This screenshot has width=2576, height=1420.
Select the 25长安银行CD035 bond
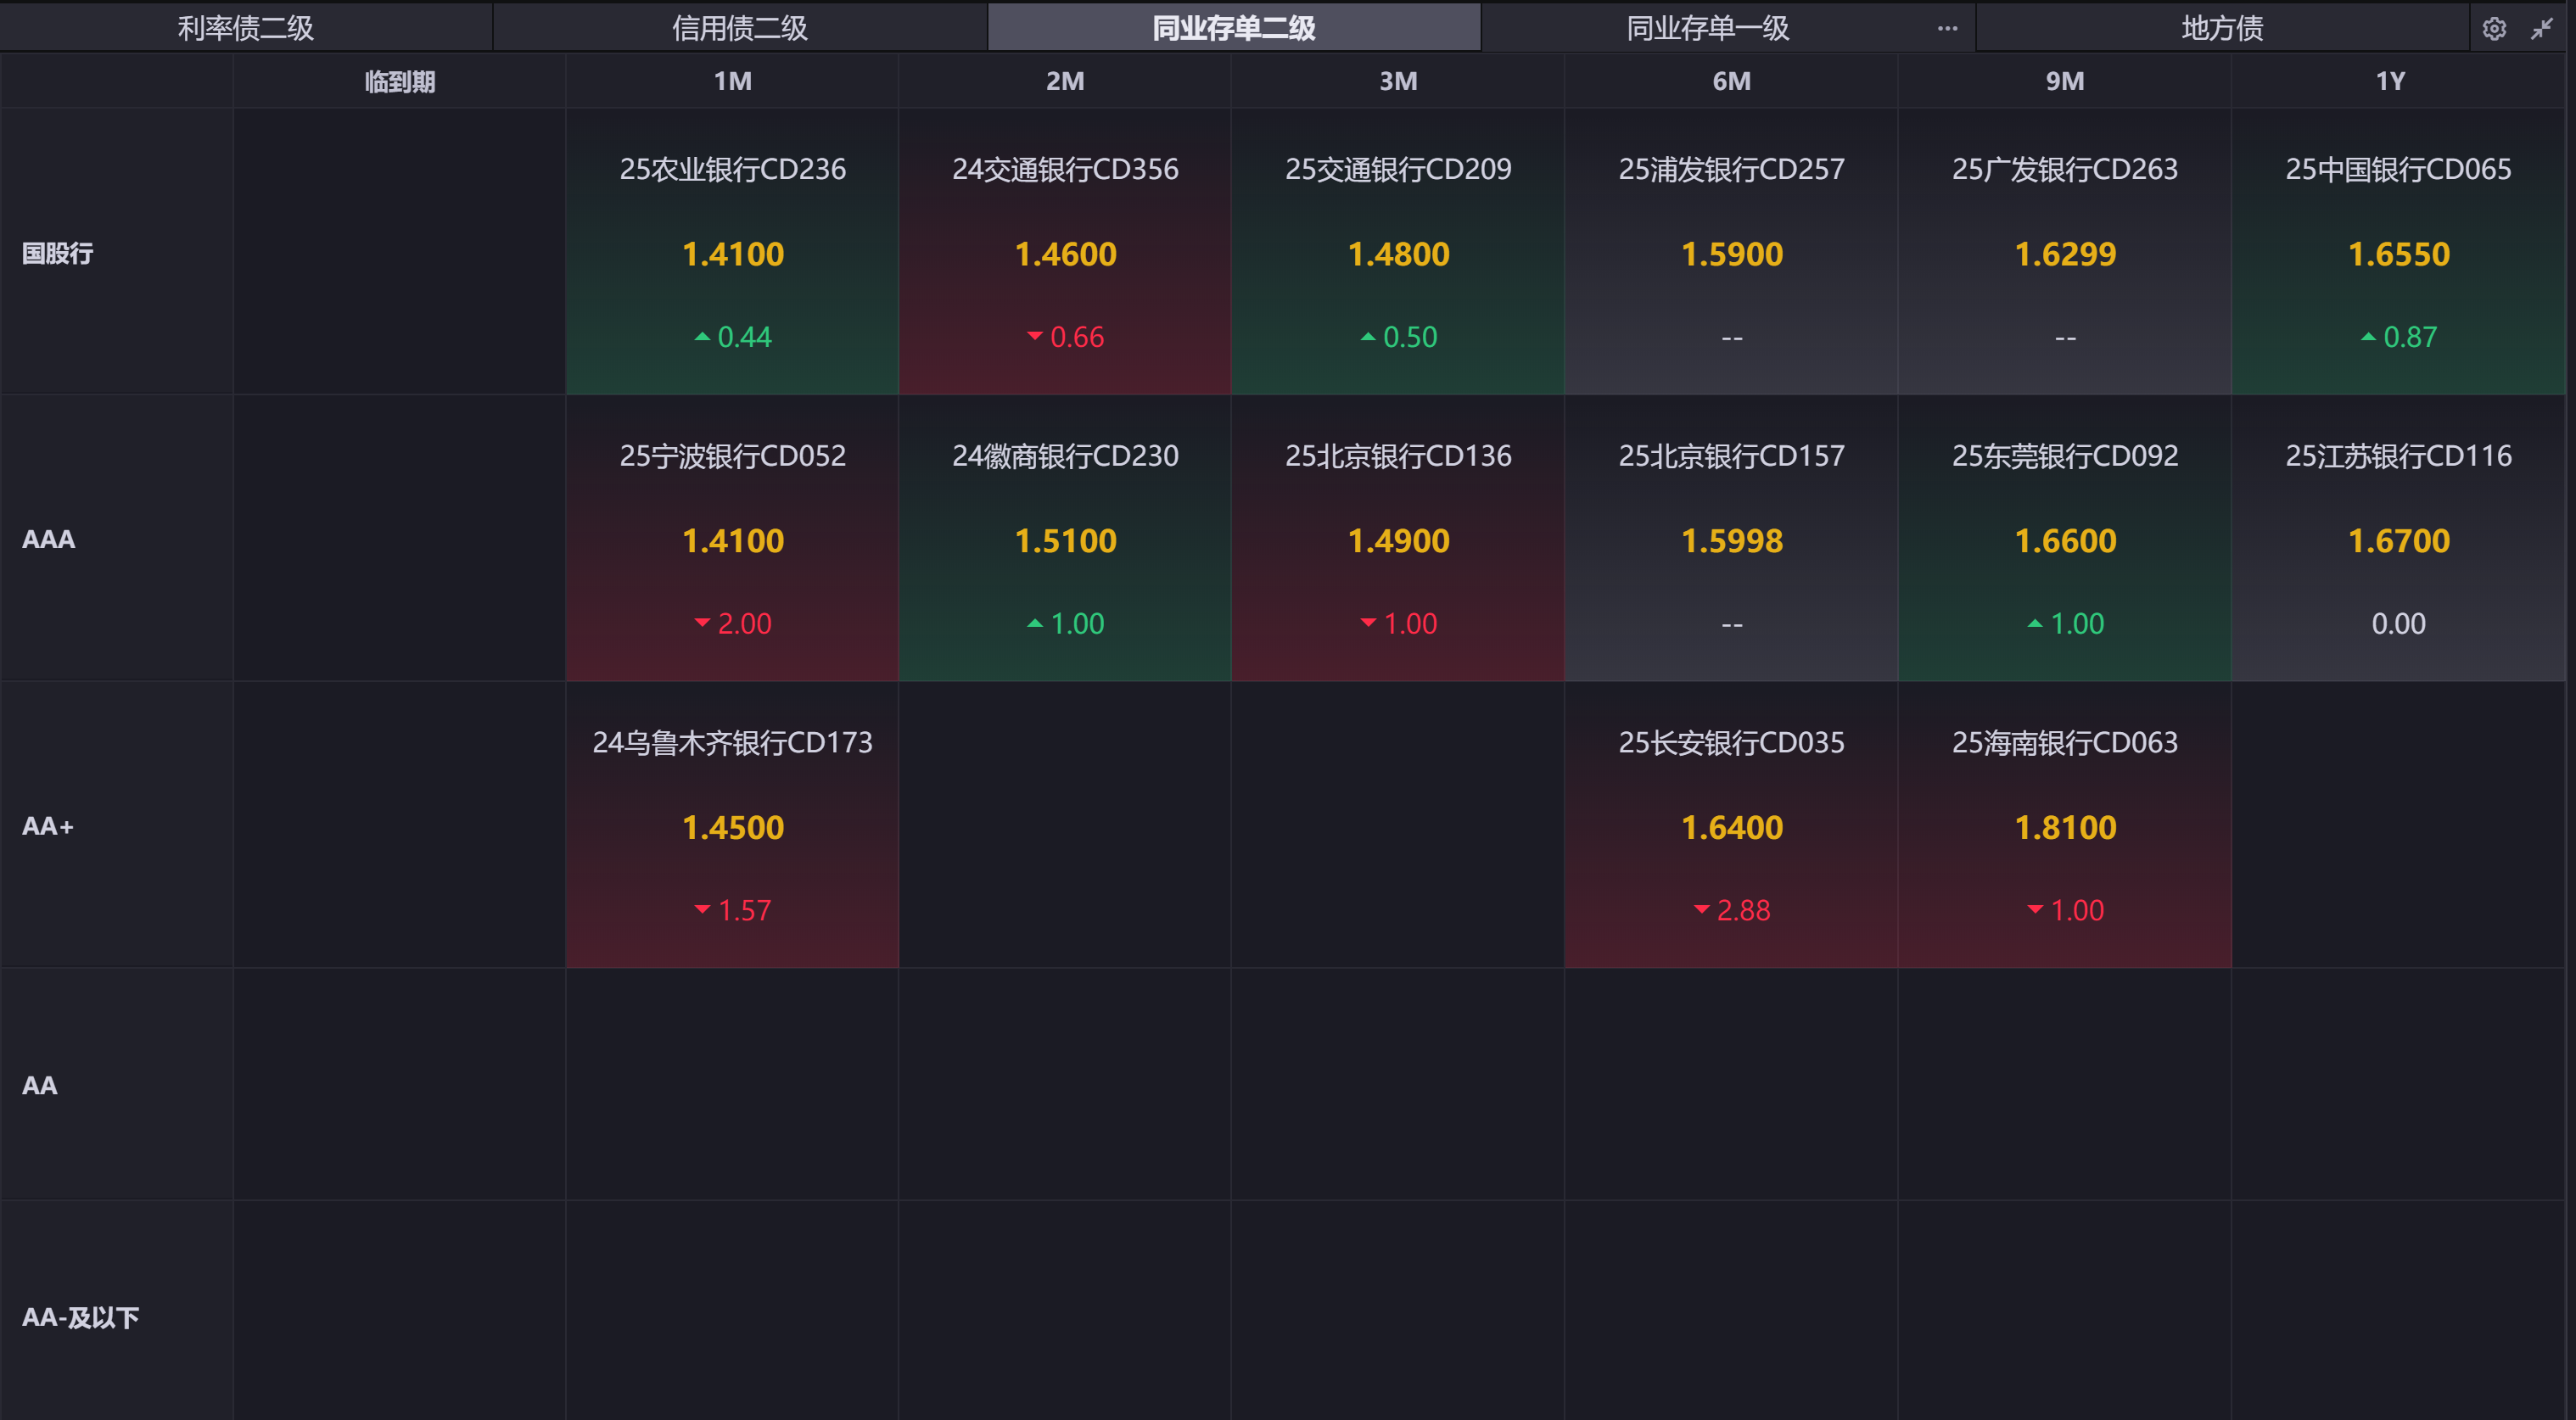click(1731, 743)
